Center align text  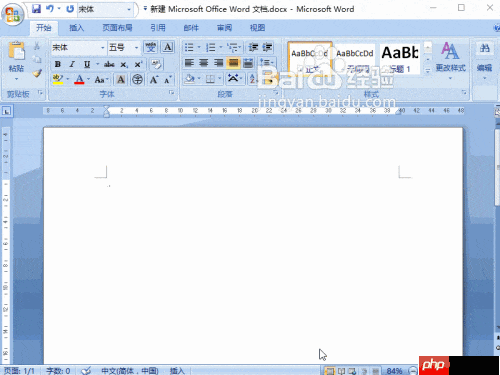click(x=204, y=63)
